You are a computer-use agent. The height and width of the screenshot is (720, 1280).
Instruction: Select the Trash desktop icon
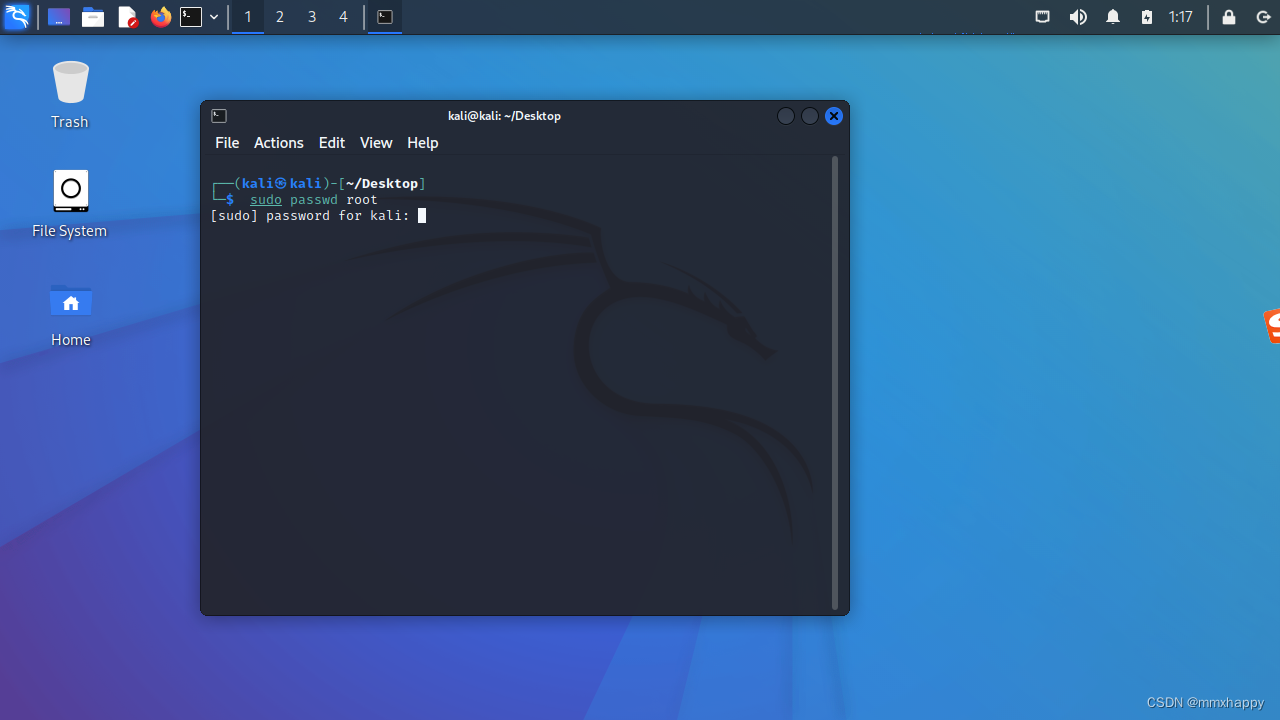pos(70,95)
